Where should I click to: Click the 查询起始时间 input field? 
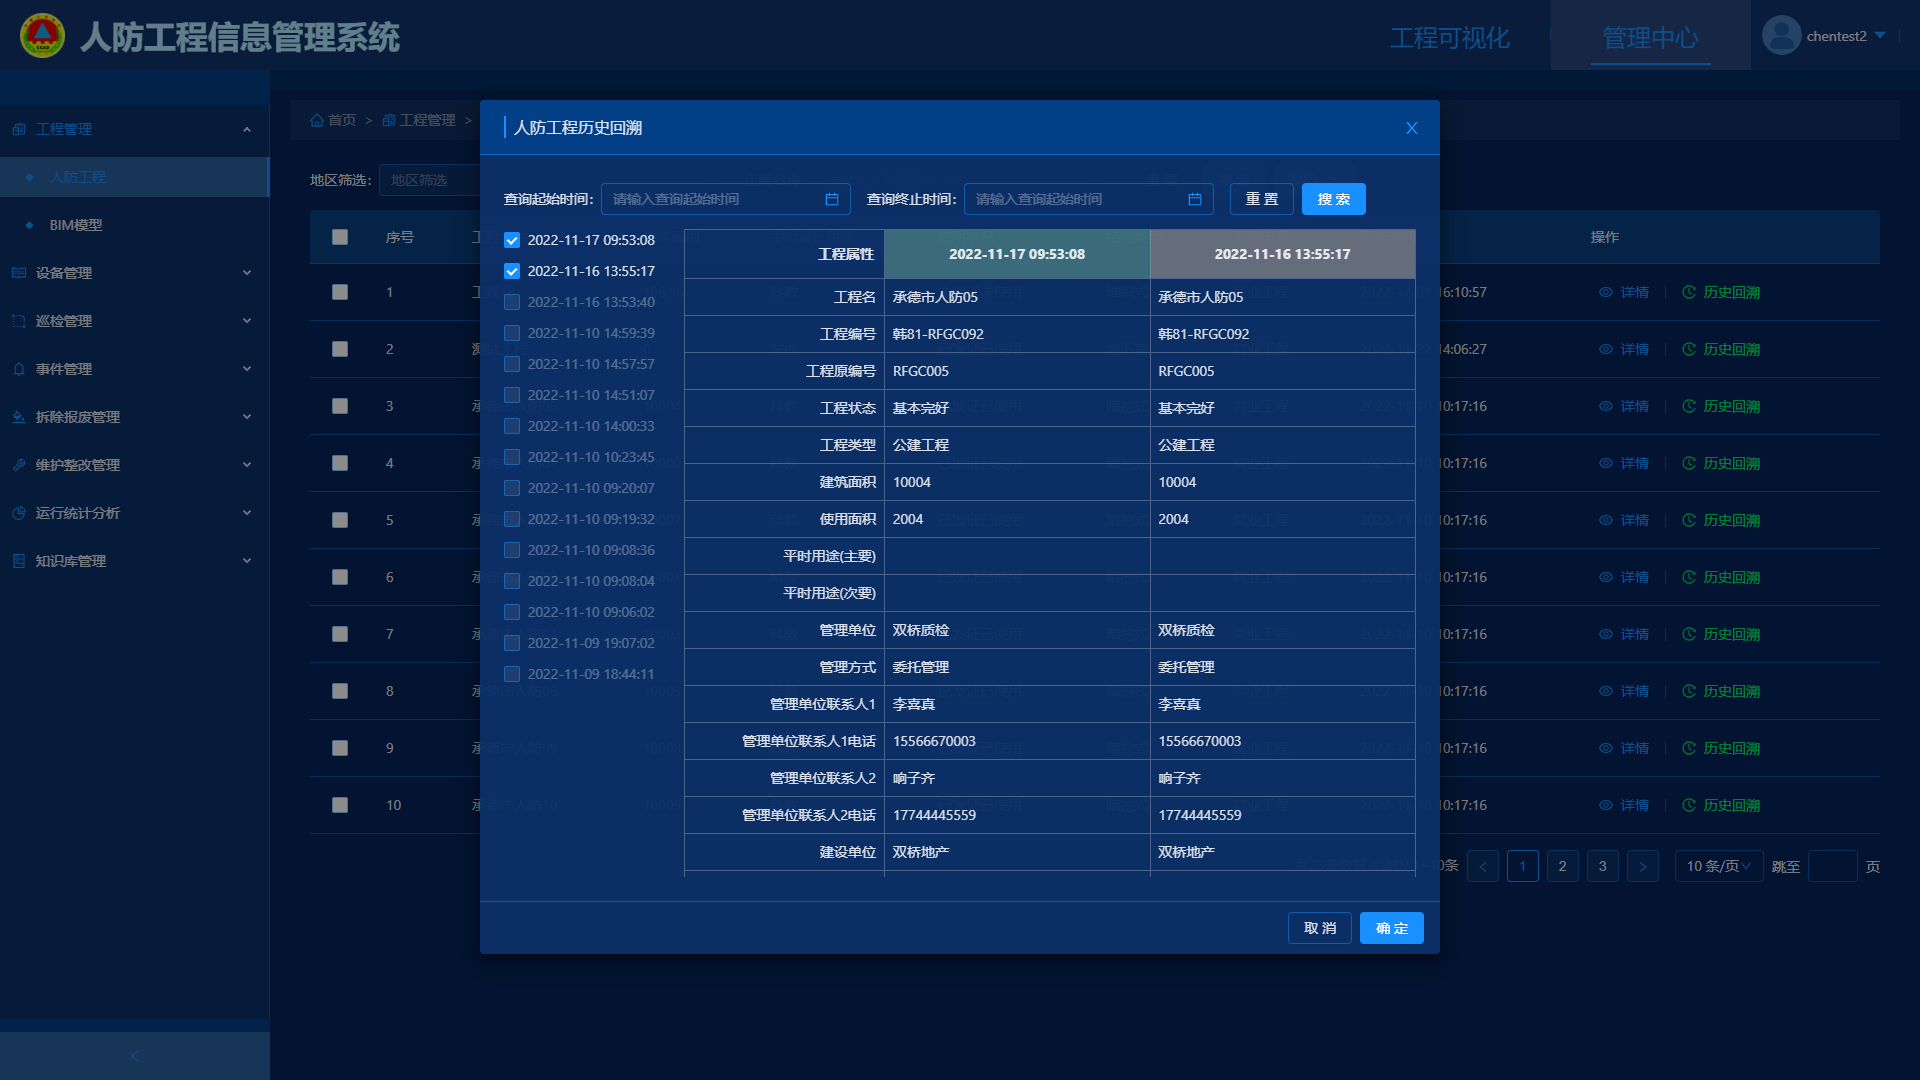coord(715,199)
